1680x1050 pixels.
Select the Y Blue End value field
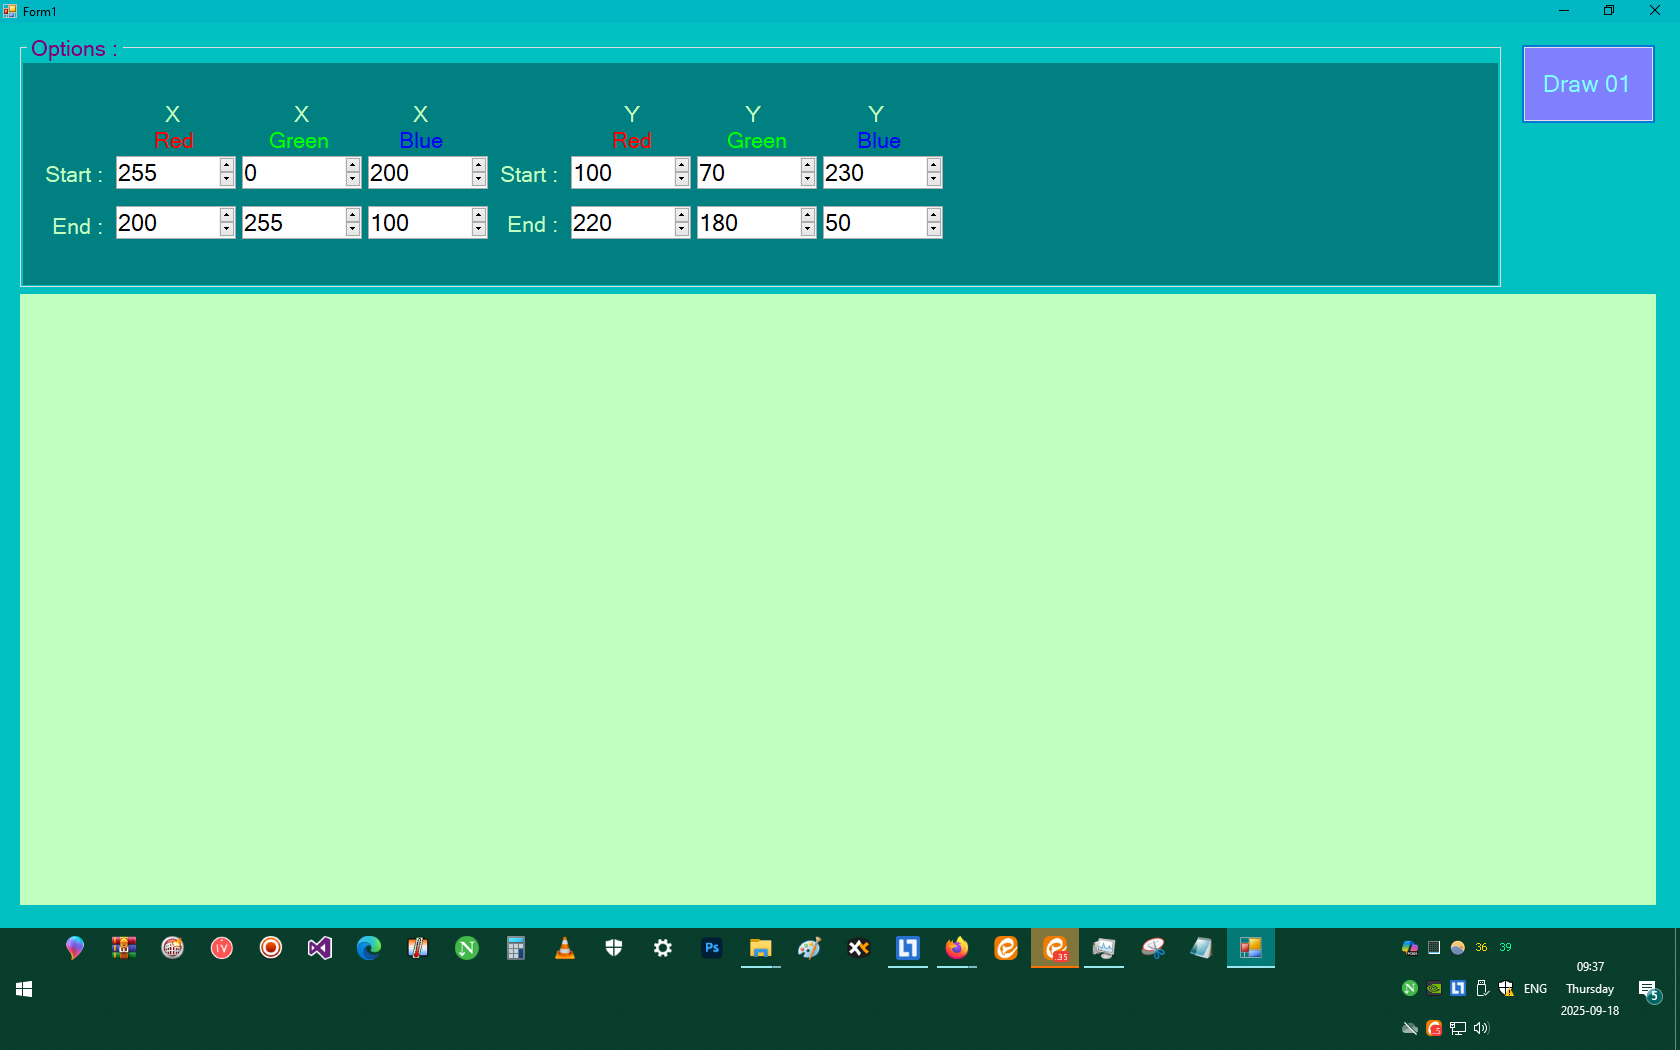pyautogui.click(x=875, y=222)
